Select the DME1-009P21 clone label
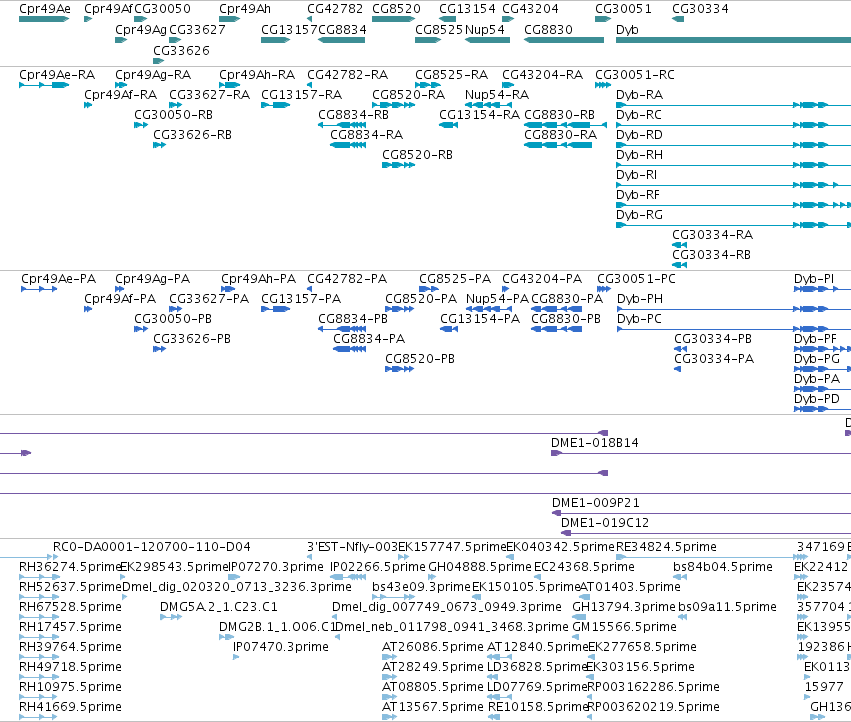 click(x=595, y=503)
